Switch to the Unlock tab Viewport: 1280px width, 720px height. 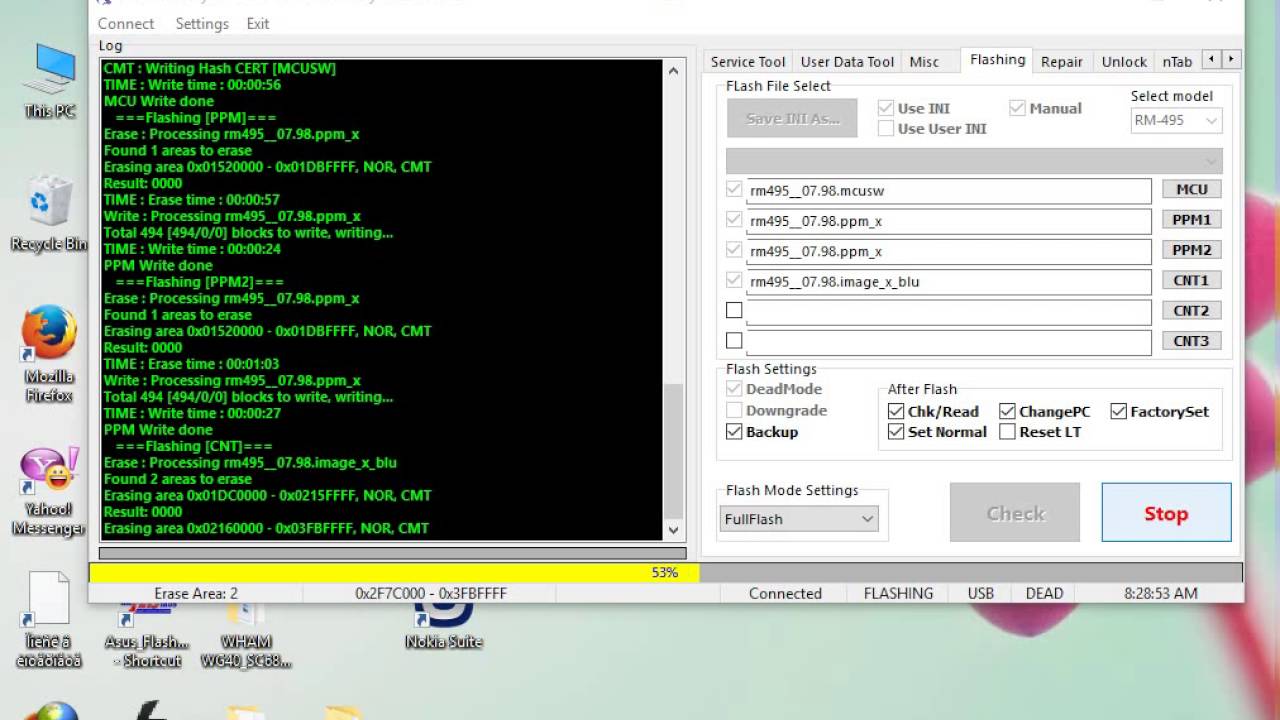pos(1124,61)
